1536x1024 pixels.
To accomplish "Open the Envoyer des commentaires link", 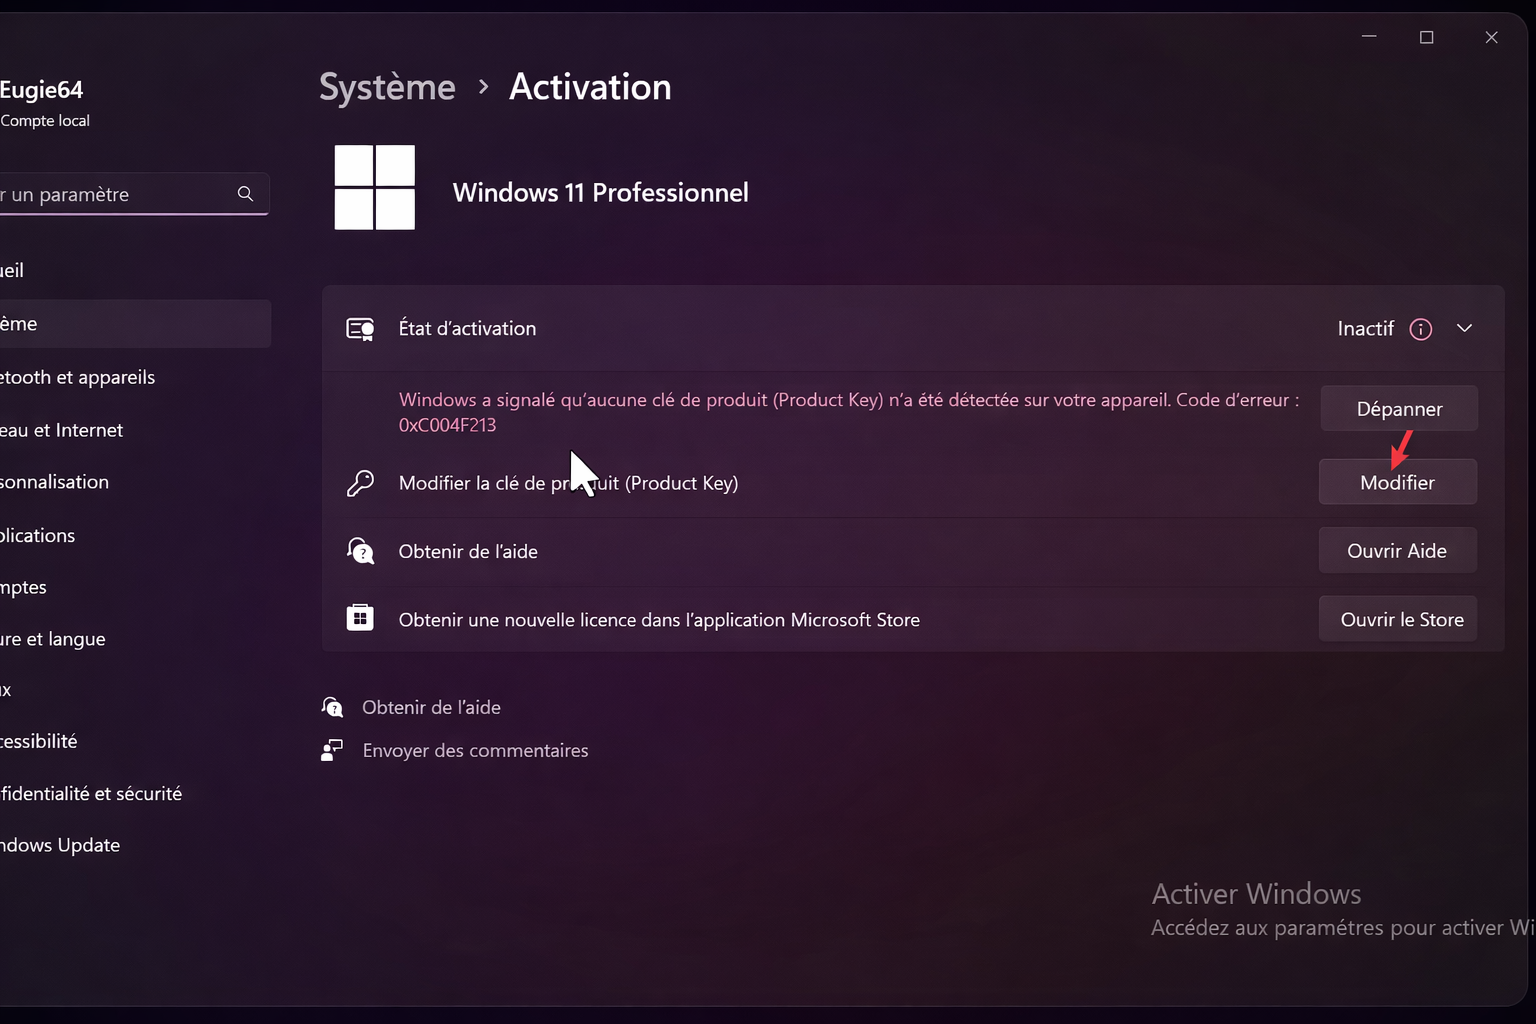I will click(x=475, y=750).
